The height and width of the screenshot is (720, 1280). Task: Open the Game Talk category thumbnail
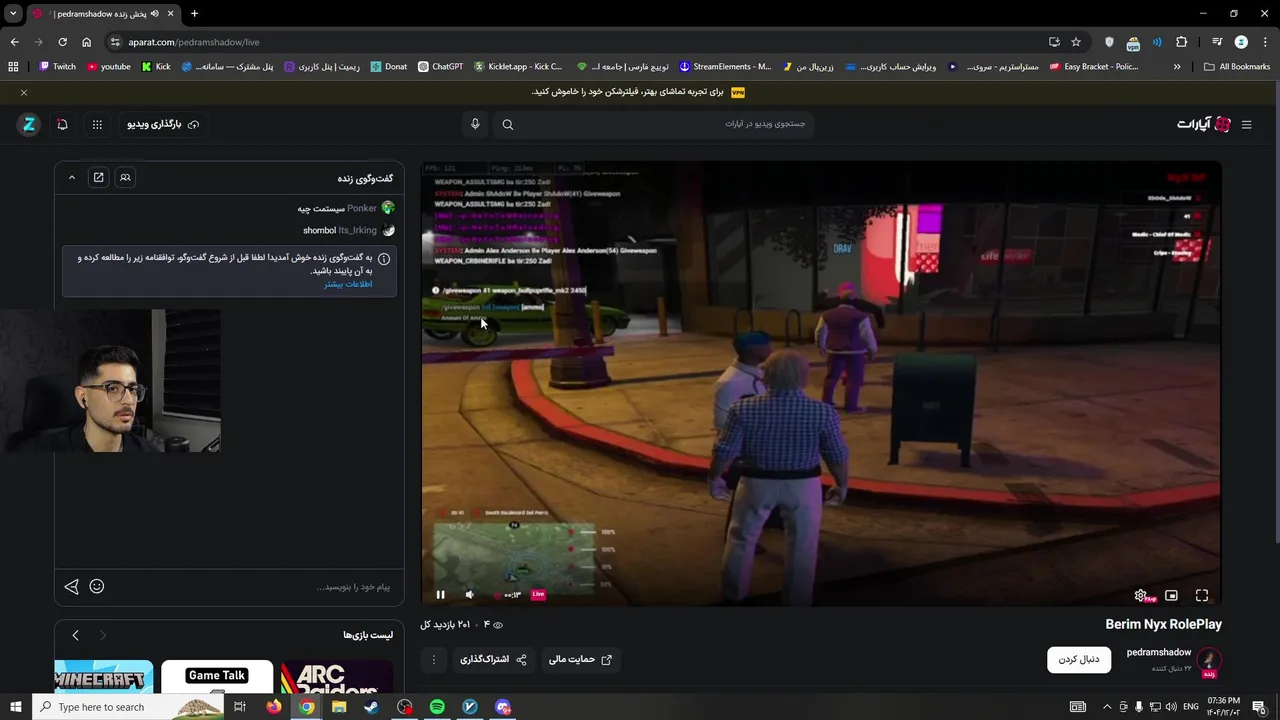click(x=217, y=677)
